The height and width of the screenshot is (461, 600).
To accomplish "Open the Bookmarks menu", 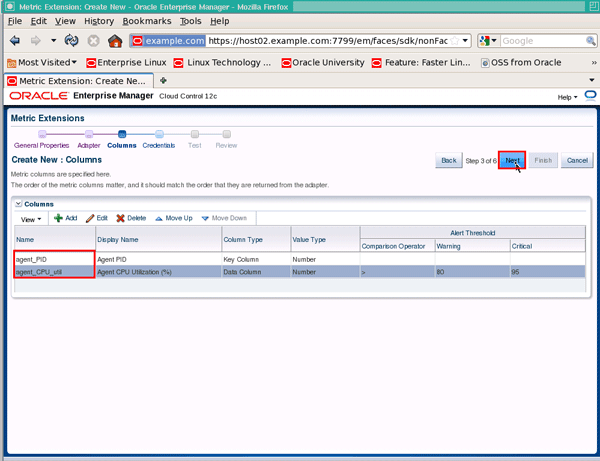I will point(147,21).
